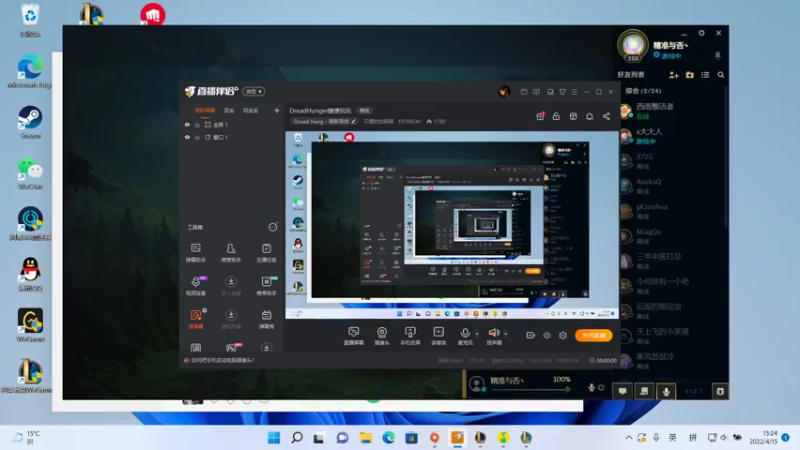Add a 摄像头 camera source
Image resolution: width=800 pixels, height=450 pixels.
382,336
